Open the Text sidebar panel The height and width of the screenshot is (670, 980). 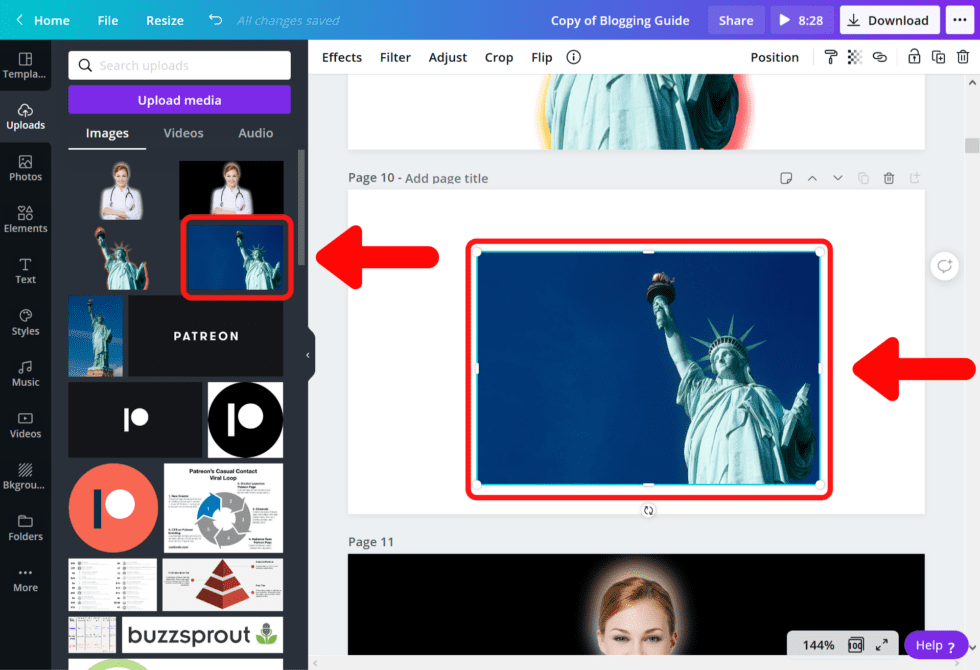coord(25,271)
